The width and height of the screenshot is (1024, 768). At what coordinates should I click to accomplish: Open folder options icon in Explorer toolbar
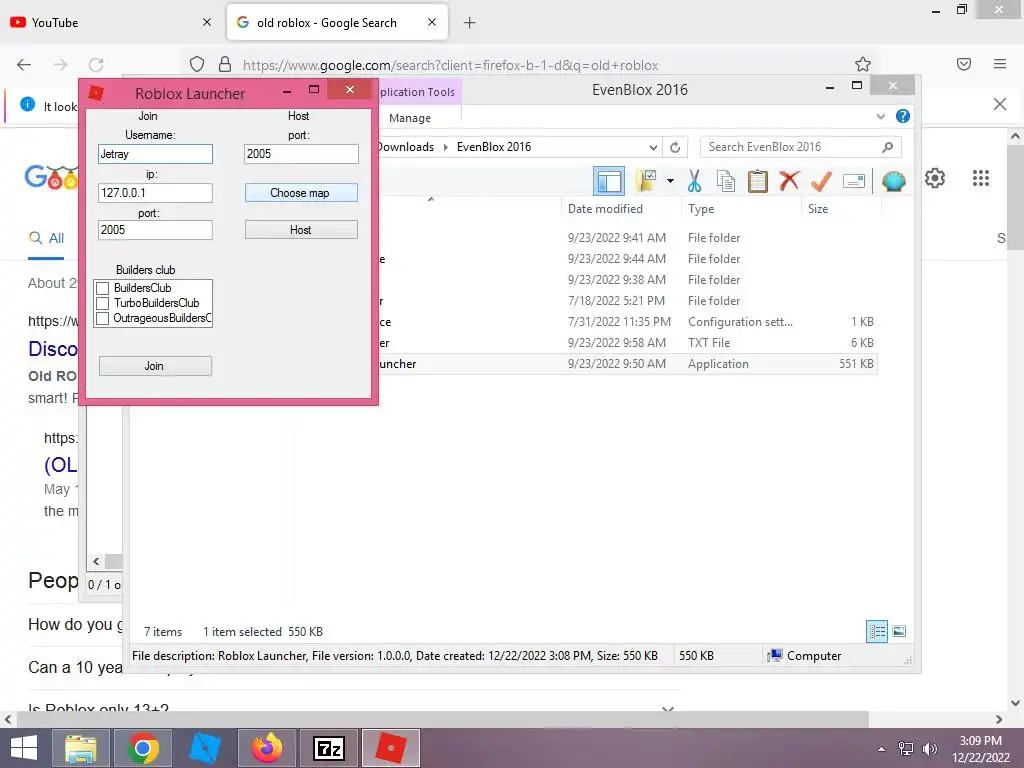pos(647,181)
